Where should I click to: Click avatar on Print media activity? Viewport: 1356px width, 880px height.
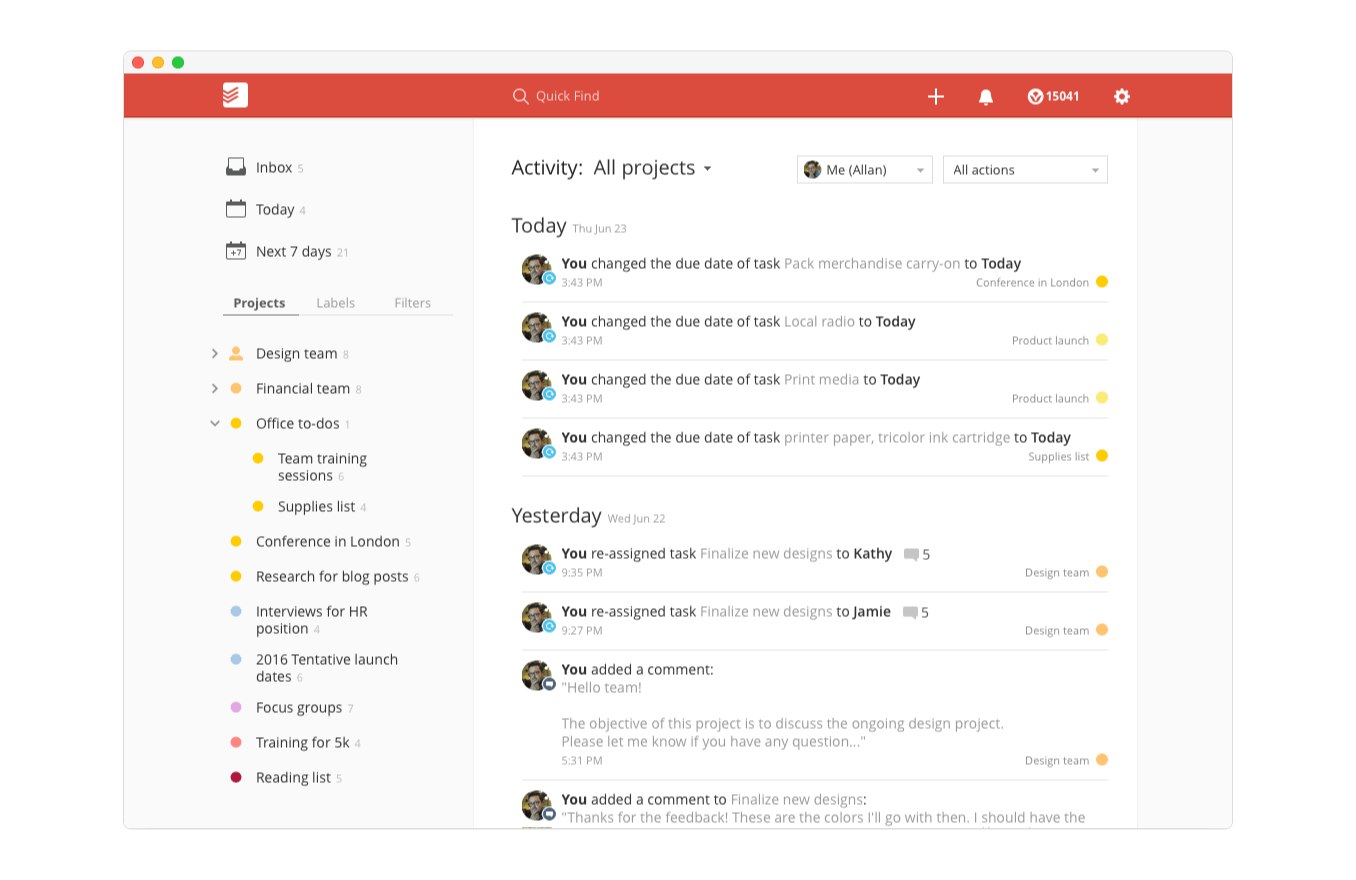coord(537,385)
